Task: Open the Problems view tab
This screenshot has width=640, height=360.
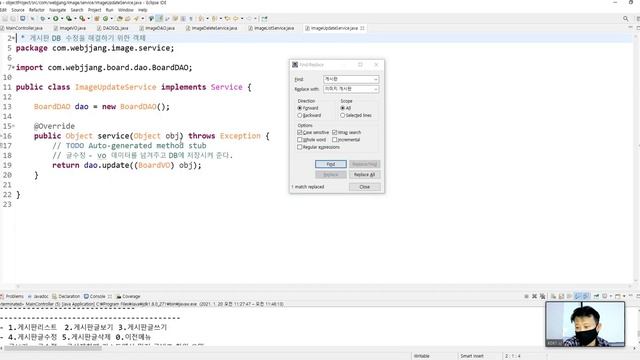Action: coord(12,296)
